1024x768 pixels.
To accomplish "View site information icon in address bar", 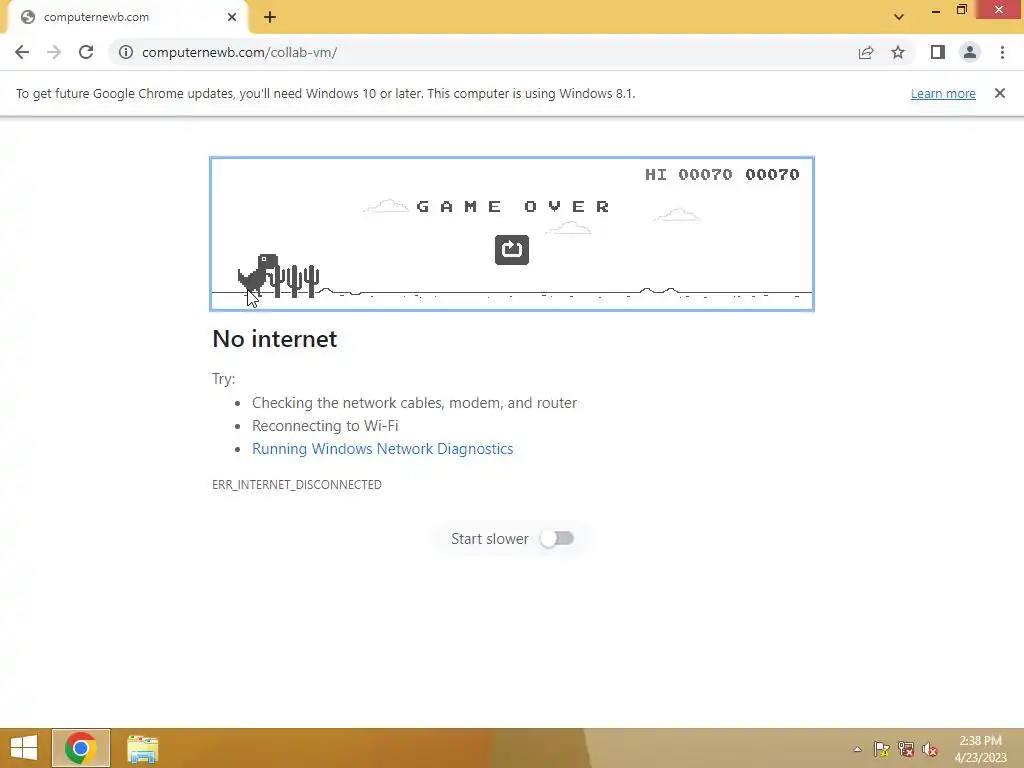I will [x=126, y=52].
